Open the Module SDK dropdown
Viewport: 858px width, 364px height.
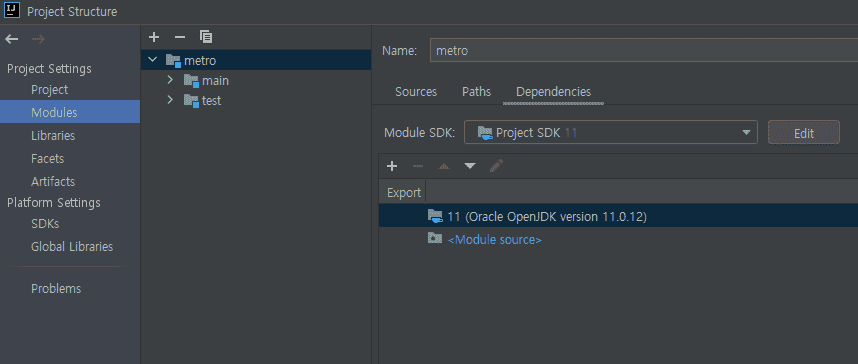(x=611, y=132)
